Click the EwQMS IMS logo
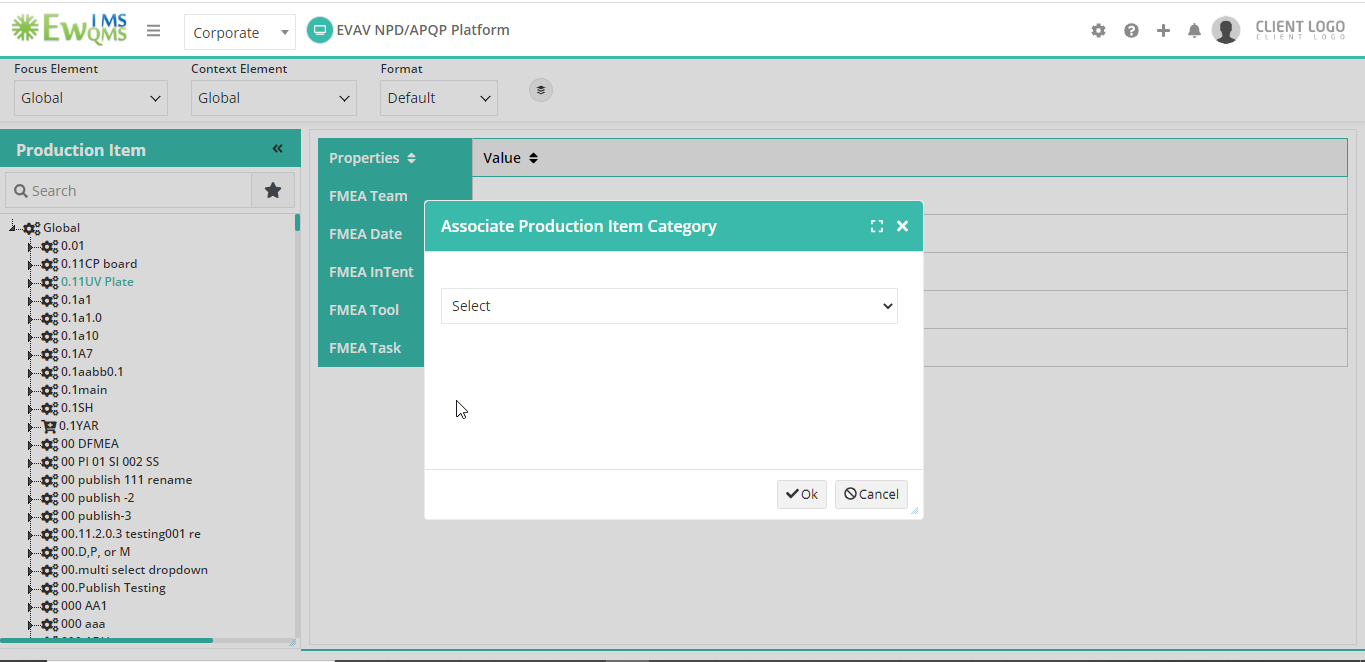This screenshot has height=662, width=1365. 69,28
